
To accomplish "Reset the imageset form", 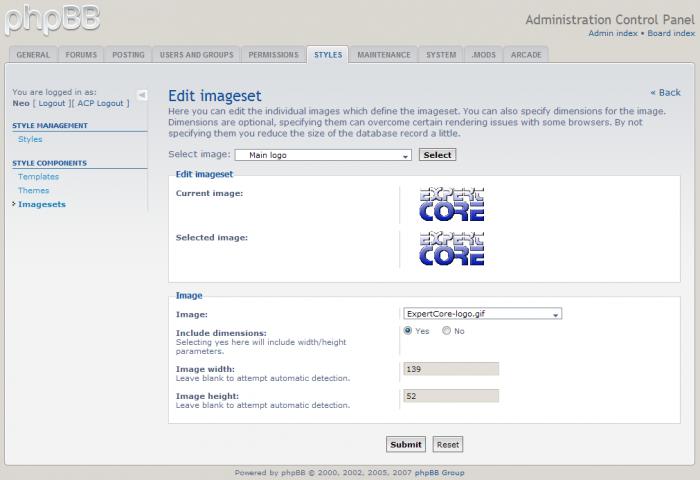I will click(x=448, y=445).
